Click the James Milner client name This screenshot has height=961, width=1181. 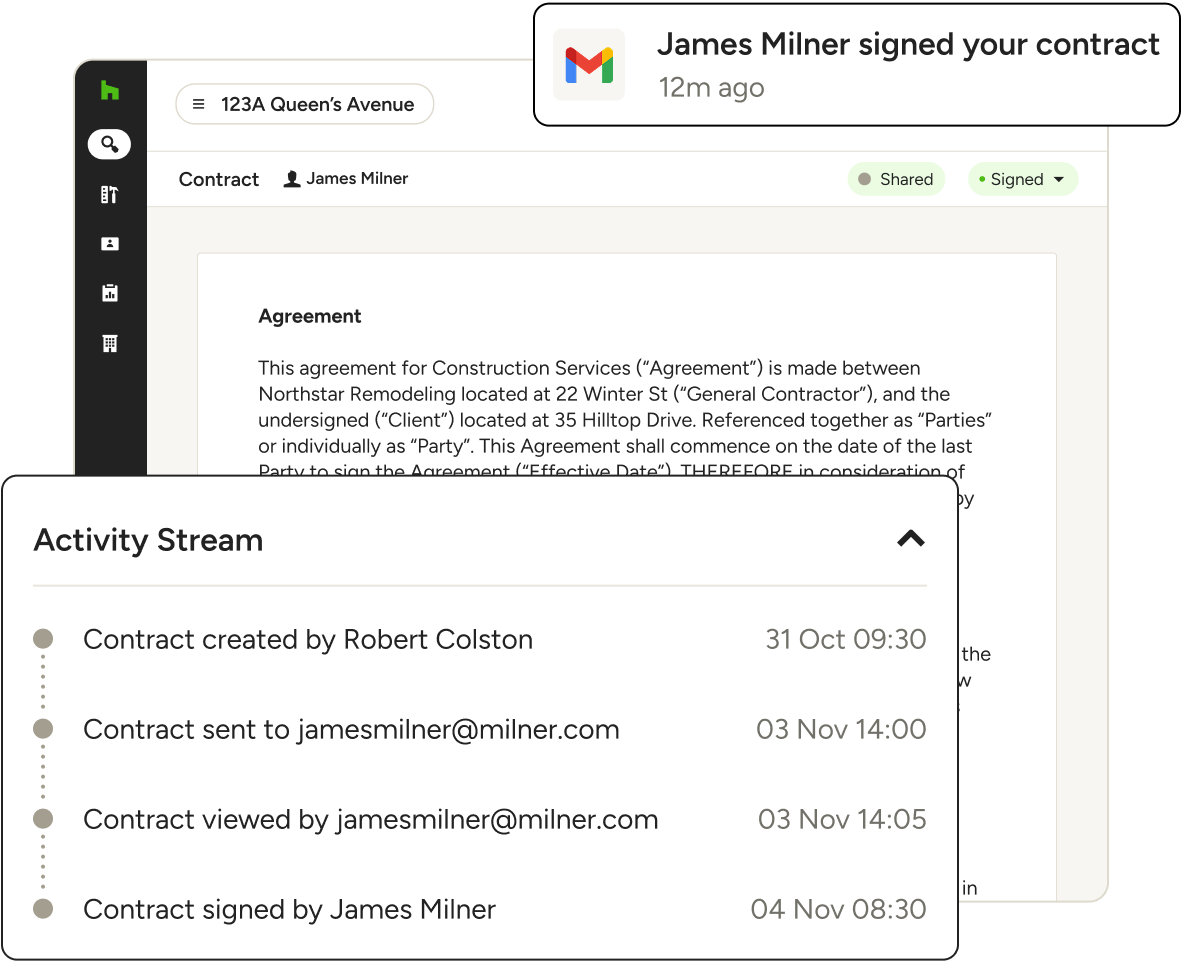pos(357,178)
